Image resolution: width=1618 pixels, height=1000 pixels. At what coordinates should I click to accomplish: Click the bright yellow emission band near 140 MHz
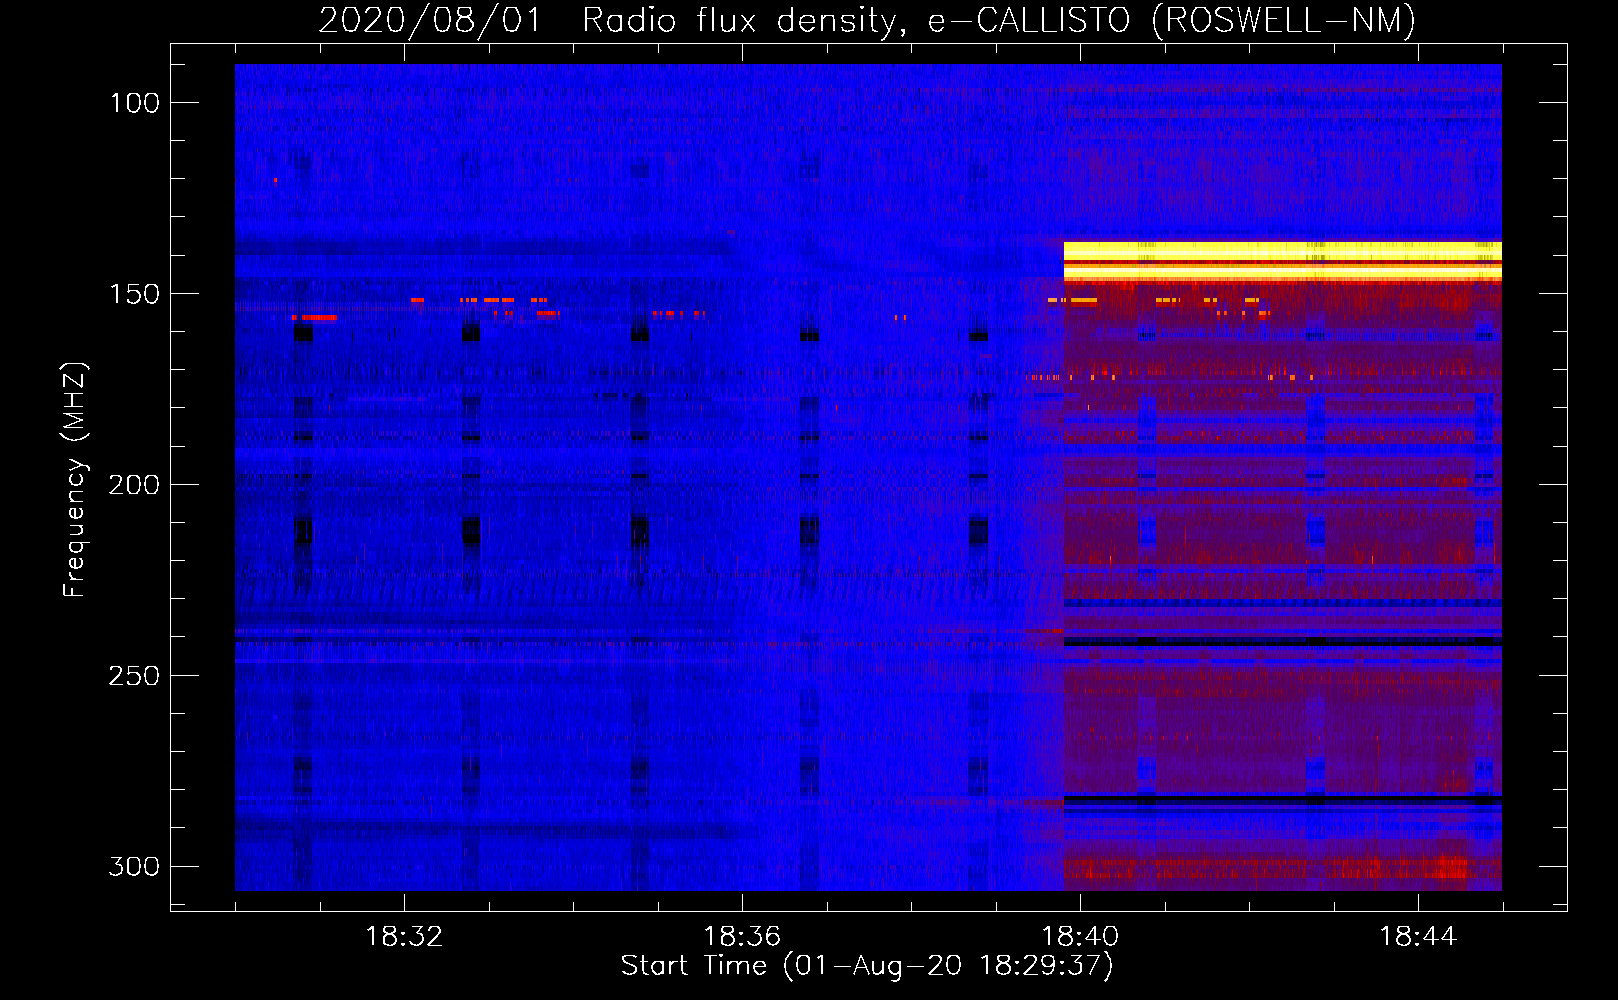1282,260
